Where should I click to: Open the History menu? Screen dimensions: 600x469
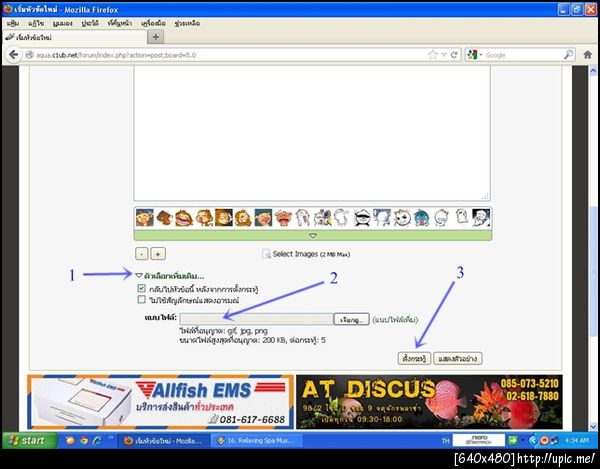click(x=90, y=23)
